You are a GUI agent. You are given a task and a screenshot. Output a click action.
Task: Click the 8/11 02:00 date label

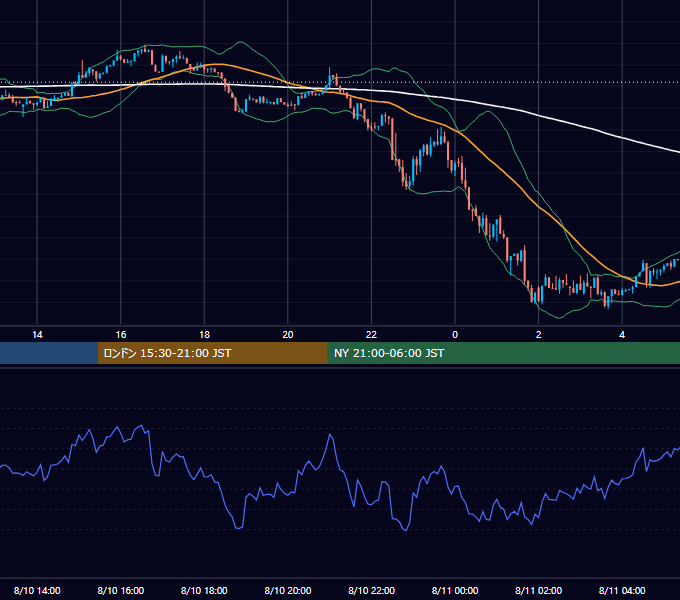[x=539, y=590]
